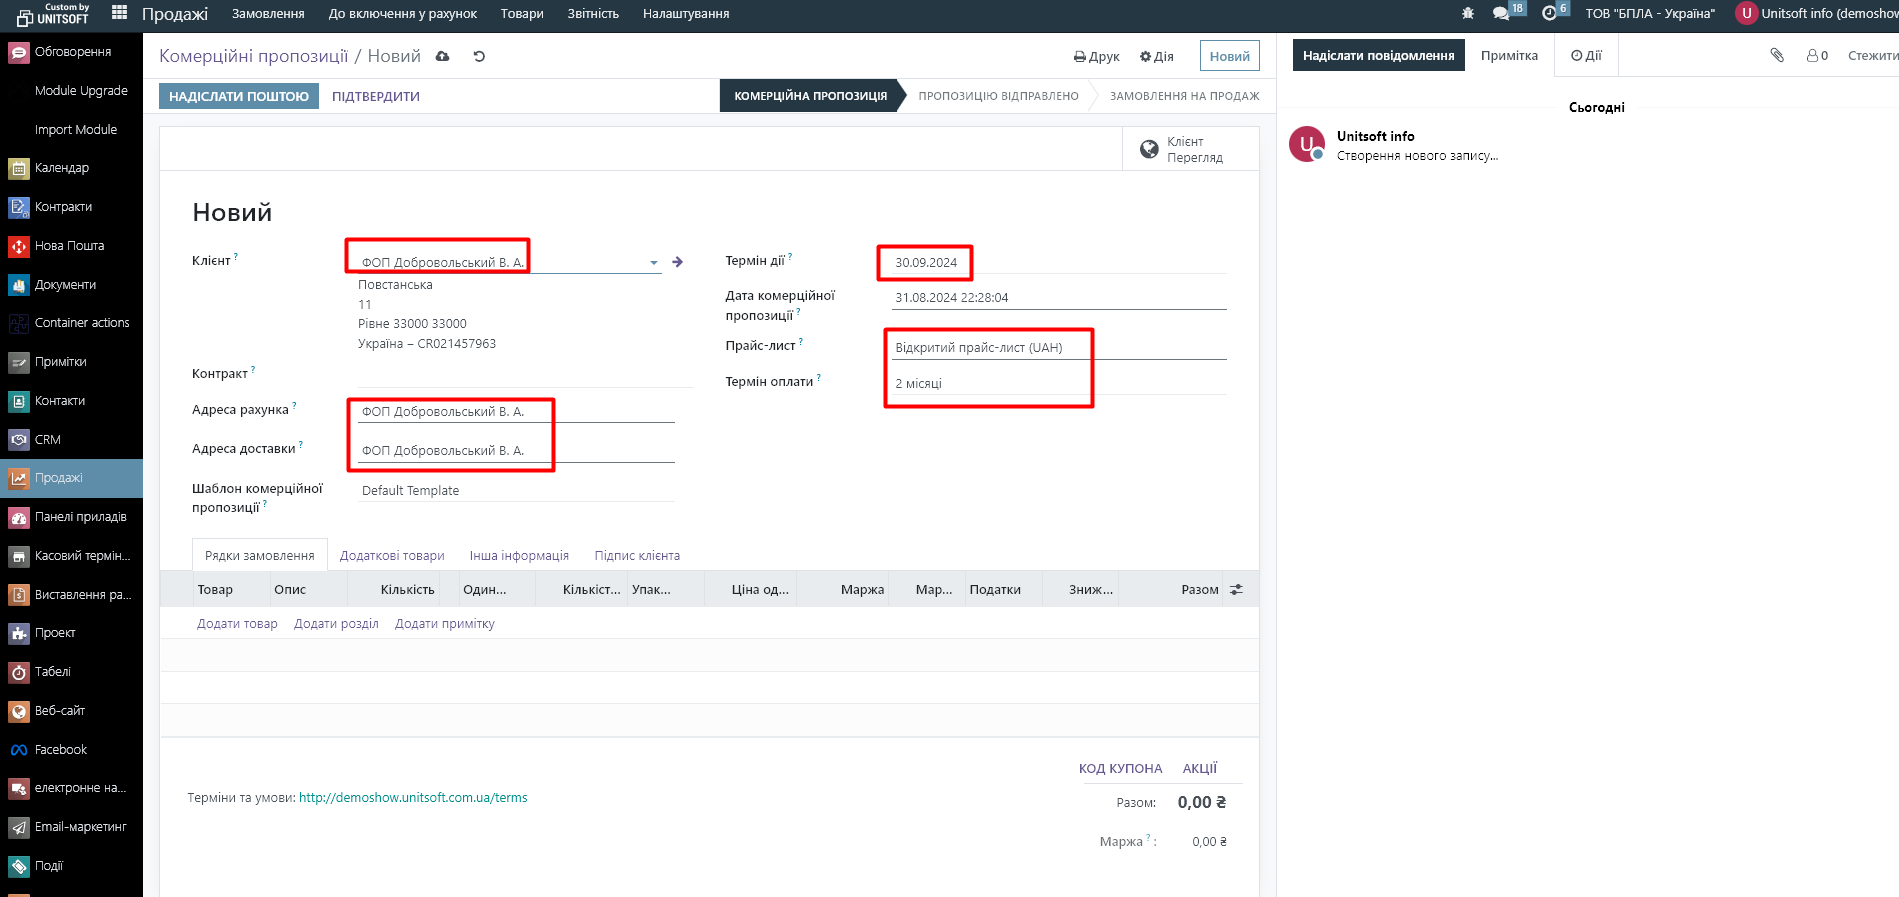Image resolution: width=1899 pixels, height=897 pixels.
Task: Open the column settings adjust icon
Action: click(1236, 590)
